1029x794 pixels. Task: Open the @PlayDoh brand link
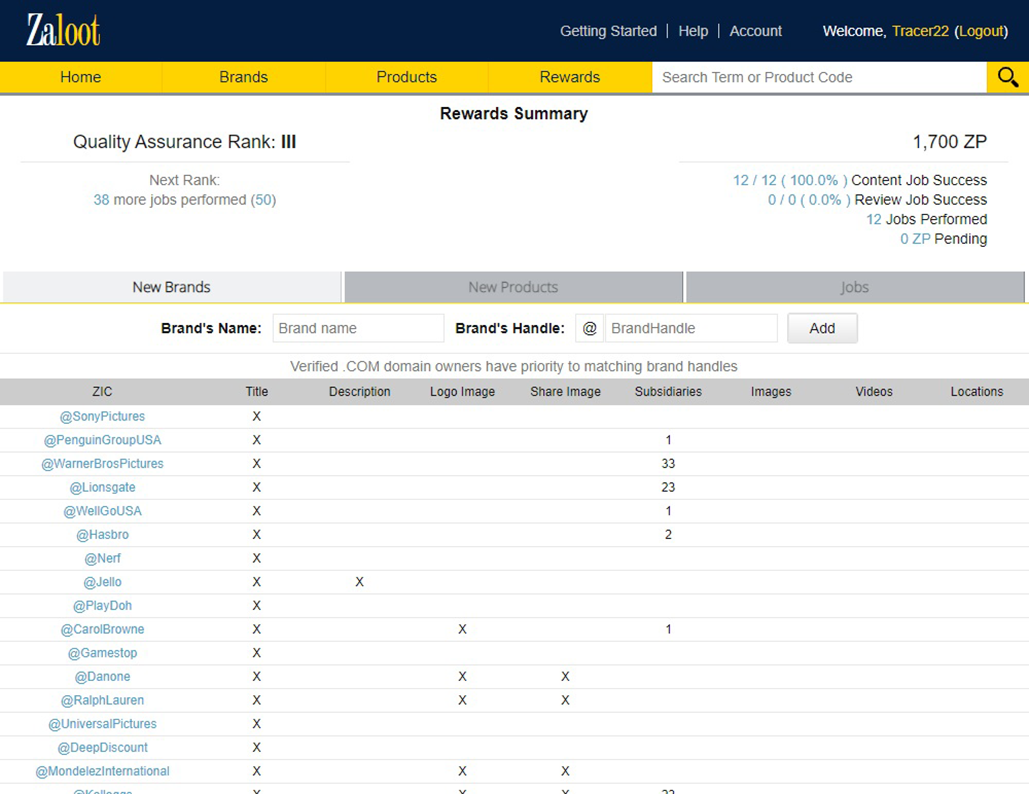tap(102, 606)
